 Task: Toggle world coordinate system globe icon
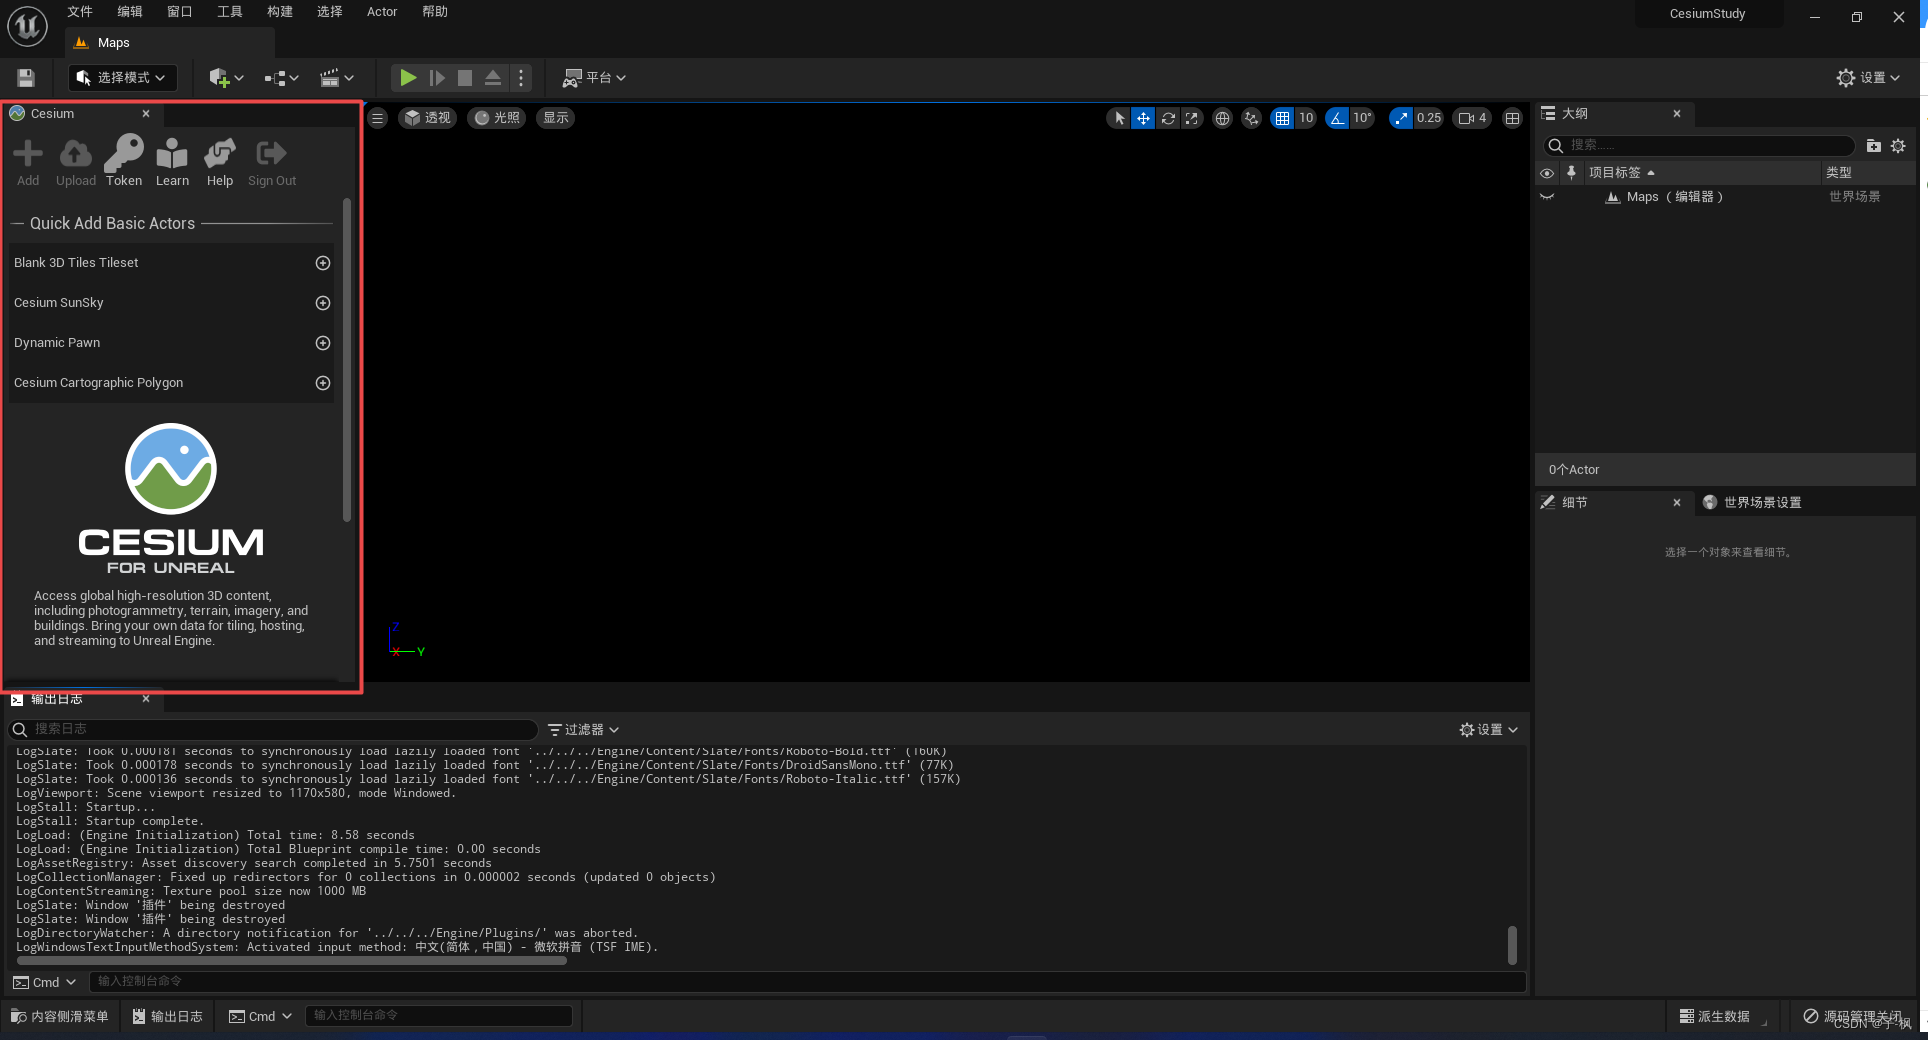coord(1222,118)
